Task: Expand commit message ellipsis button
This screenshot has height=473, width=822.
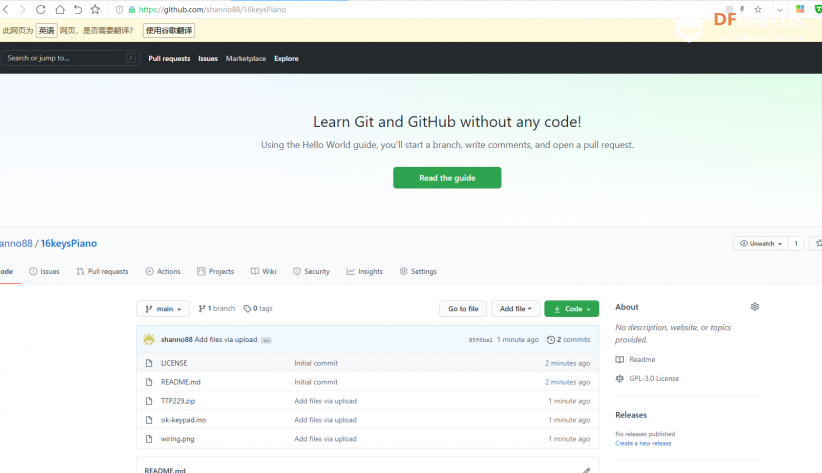Action: (x=266, y=340)
